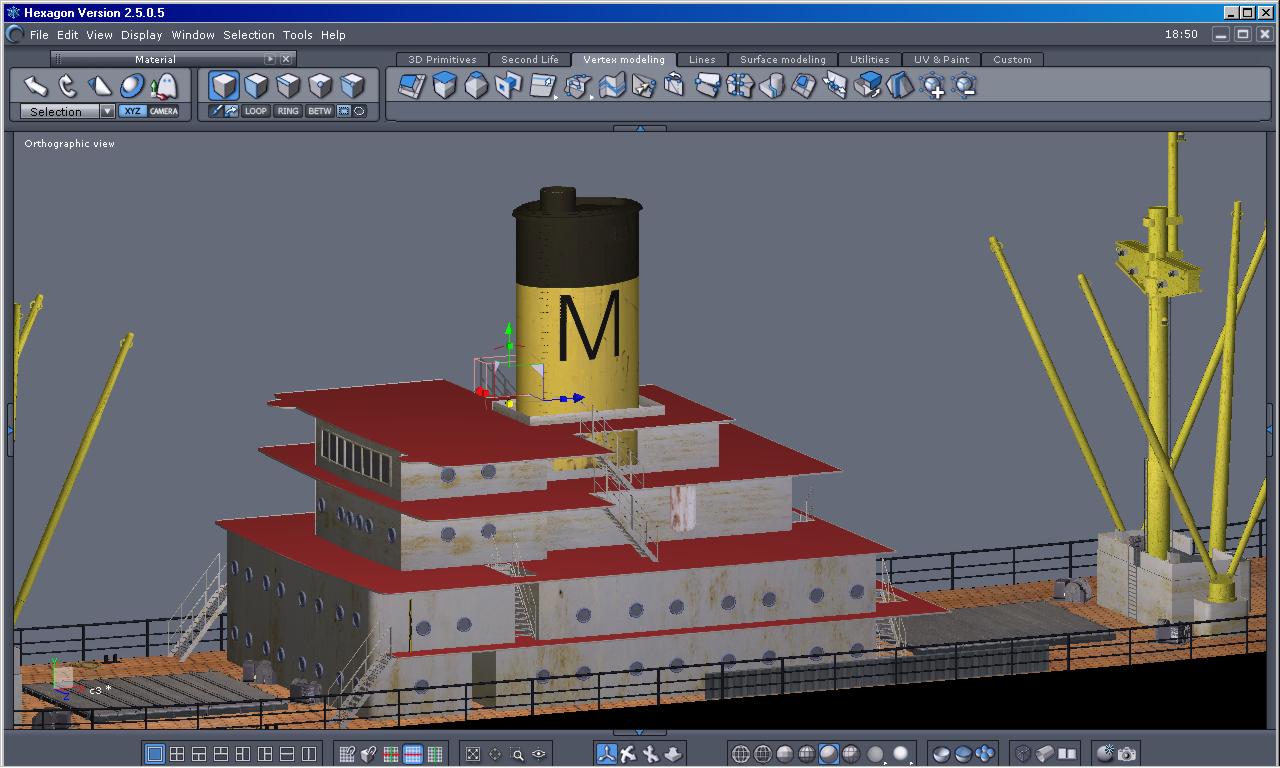1280x768 pixels.
Task: Choose the Select Faces mode cube
Action: pos(257,86)
